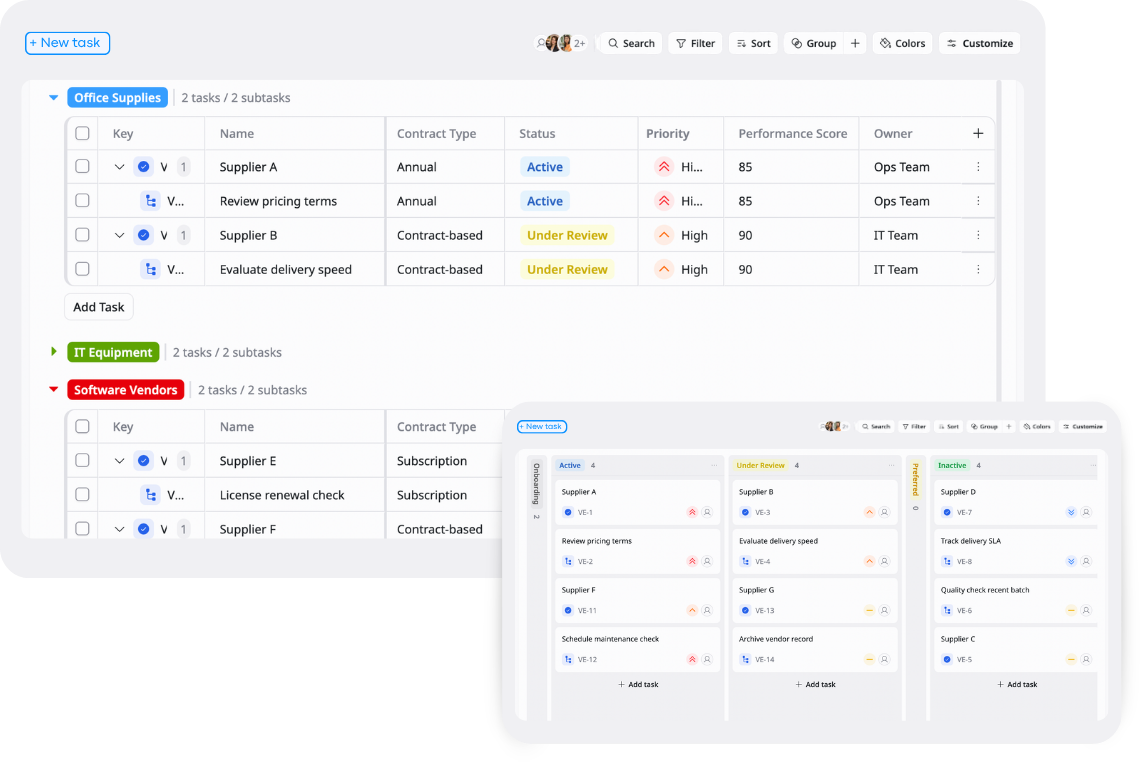Check the Supplier A row checkbox
Viewport: 1142px width, 762px height.
82,166
